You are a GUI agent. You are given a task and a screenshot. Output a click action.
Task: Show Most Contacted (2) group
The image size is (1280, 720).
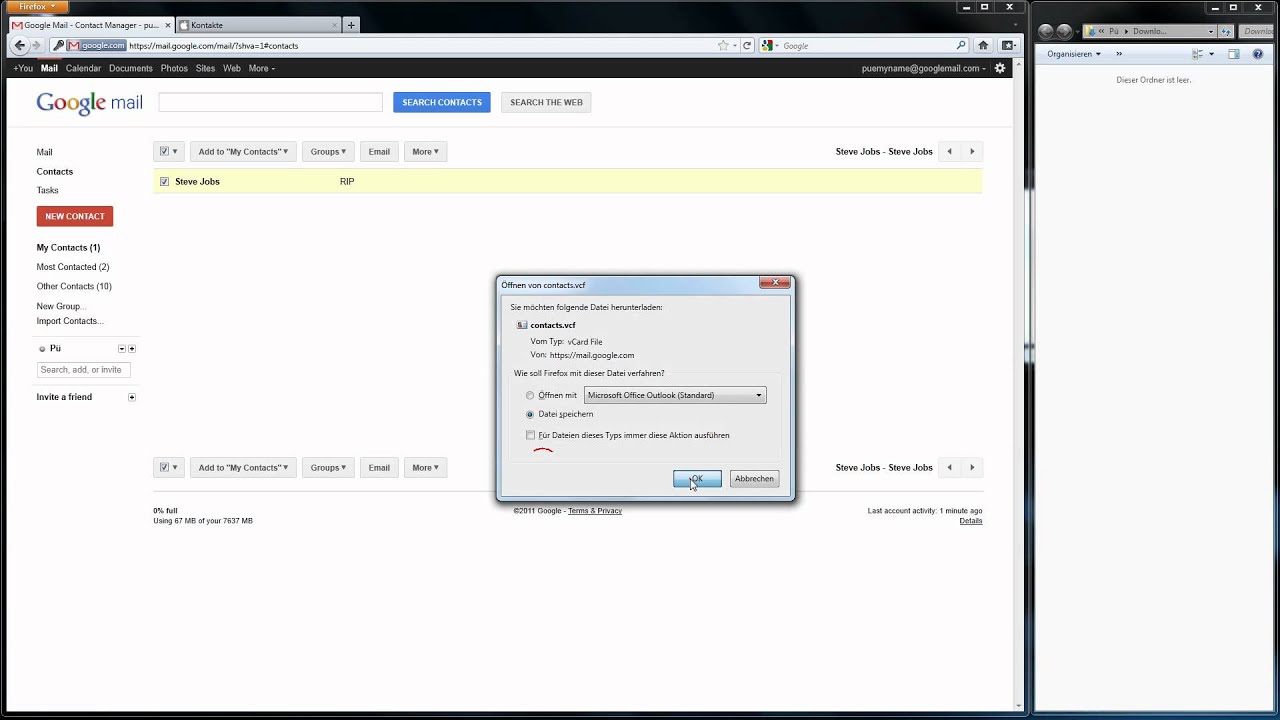tap(73, 267)
